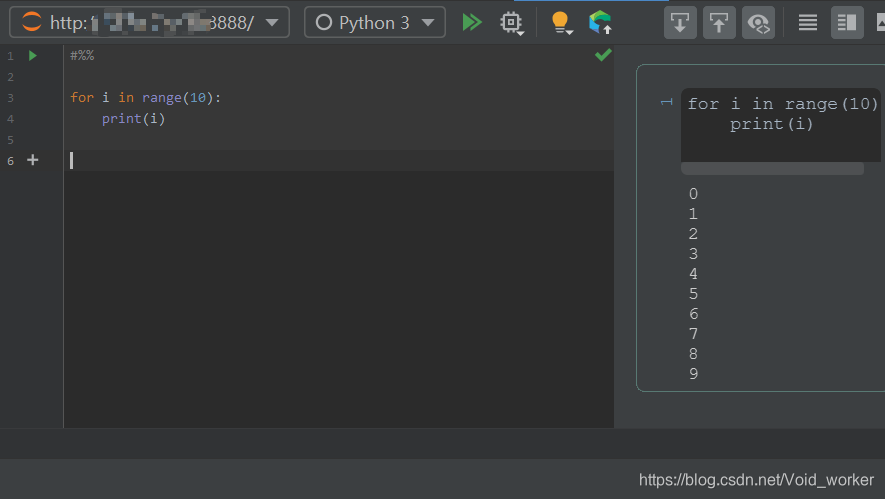Place cursor on empty line 6
This screenshot has height=499, width=885.
tap(339, 160)
